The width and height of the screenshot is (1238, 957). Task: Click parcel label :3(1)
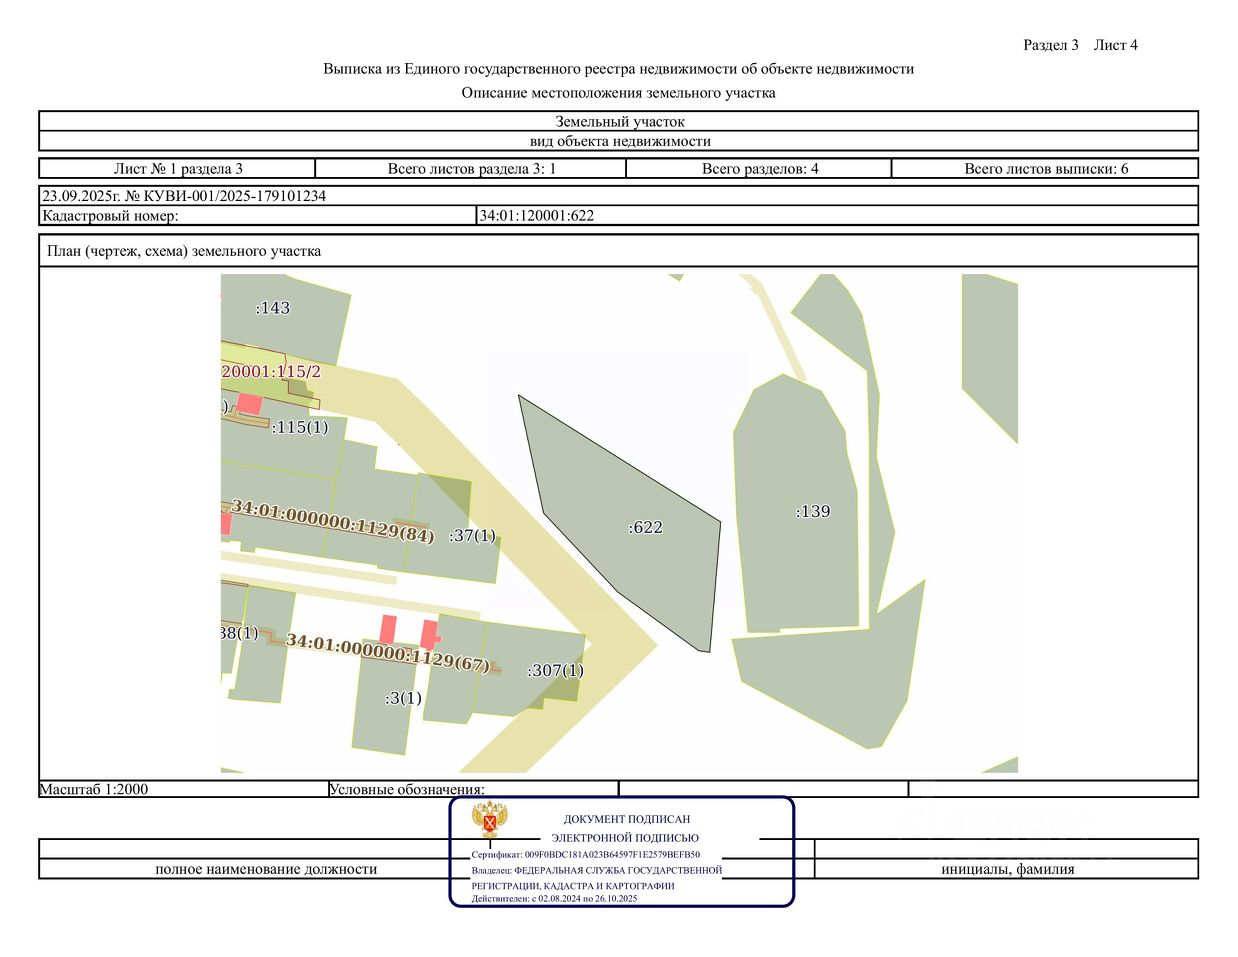point(403,698)
